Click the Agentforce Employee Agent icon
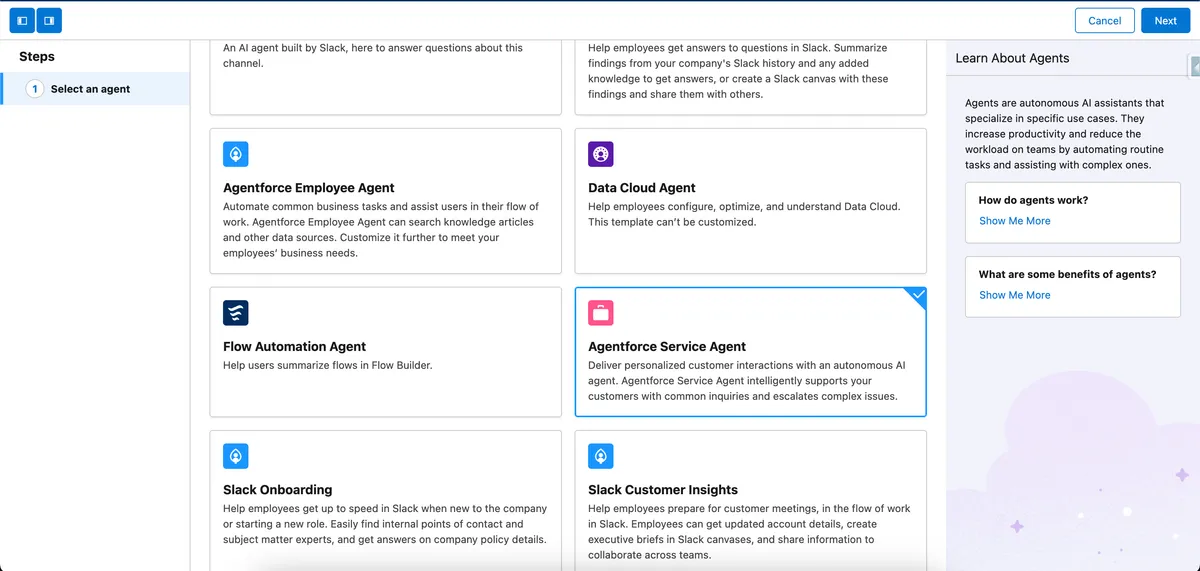Viewport: 1200px width, 571px height. 236,154
